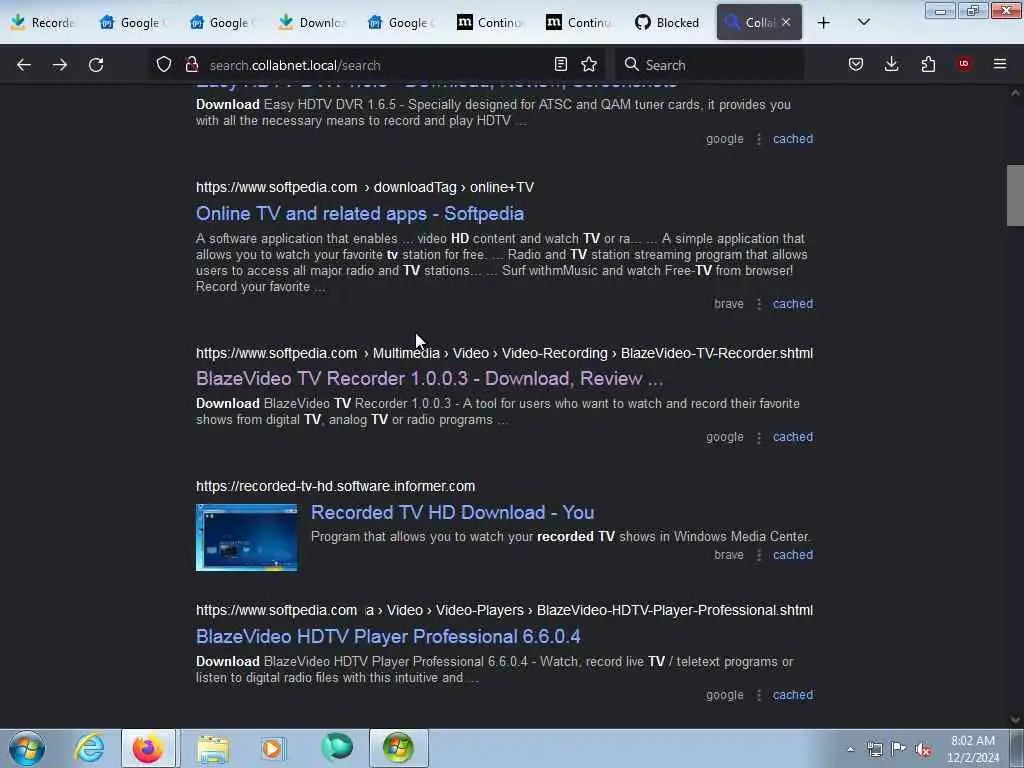List all tabs dropdown arrow
Screen dimensions: 1024x768
click(x=863, y=22)
